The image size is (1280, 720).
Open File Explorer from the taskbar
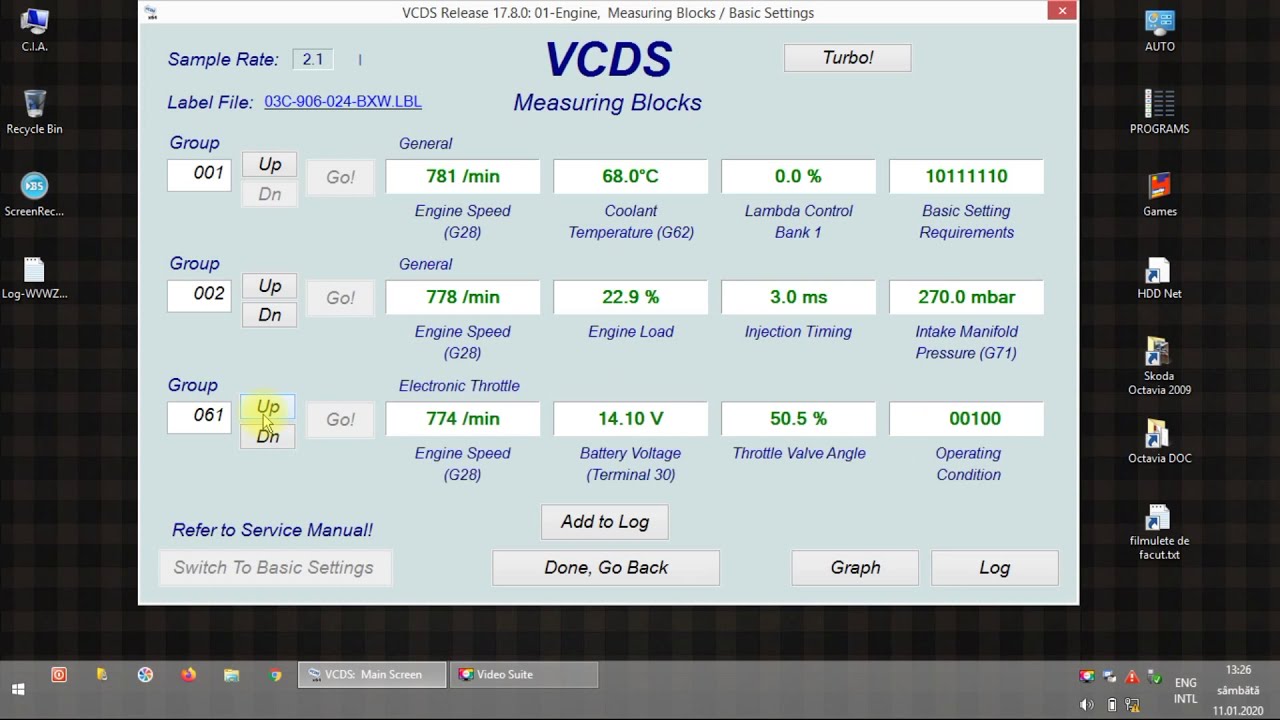pos(232,675)
